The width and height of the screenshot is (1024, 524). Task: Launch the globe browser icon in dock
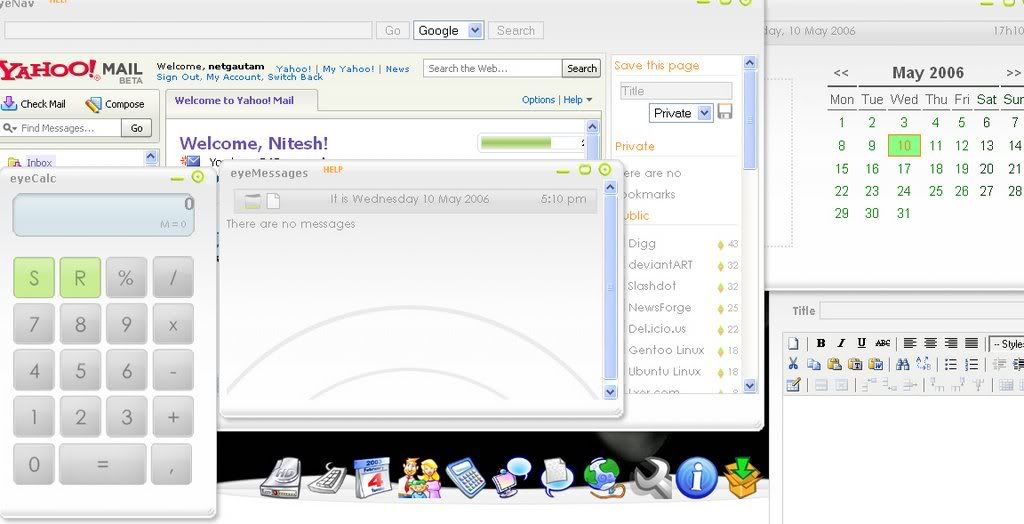pos(603,478)
